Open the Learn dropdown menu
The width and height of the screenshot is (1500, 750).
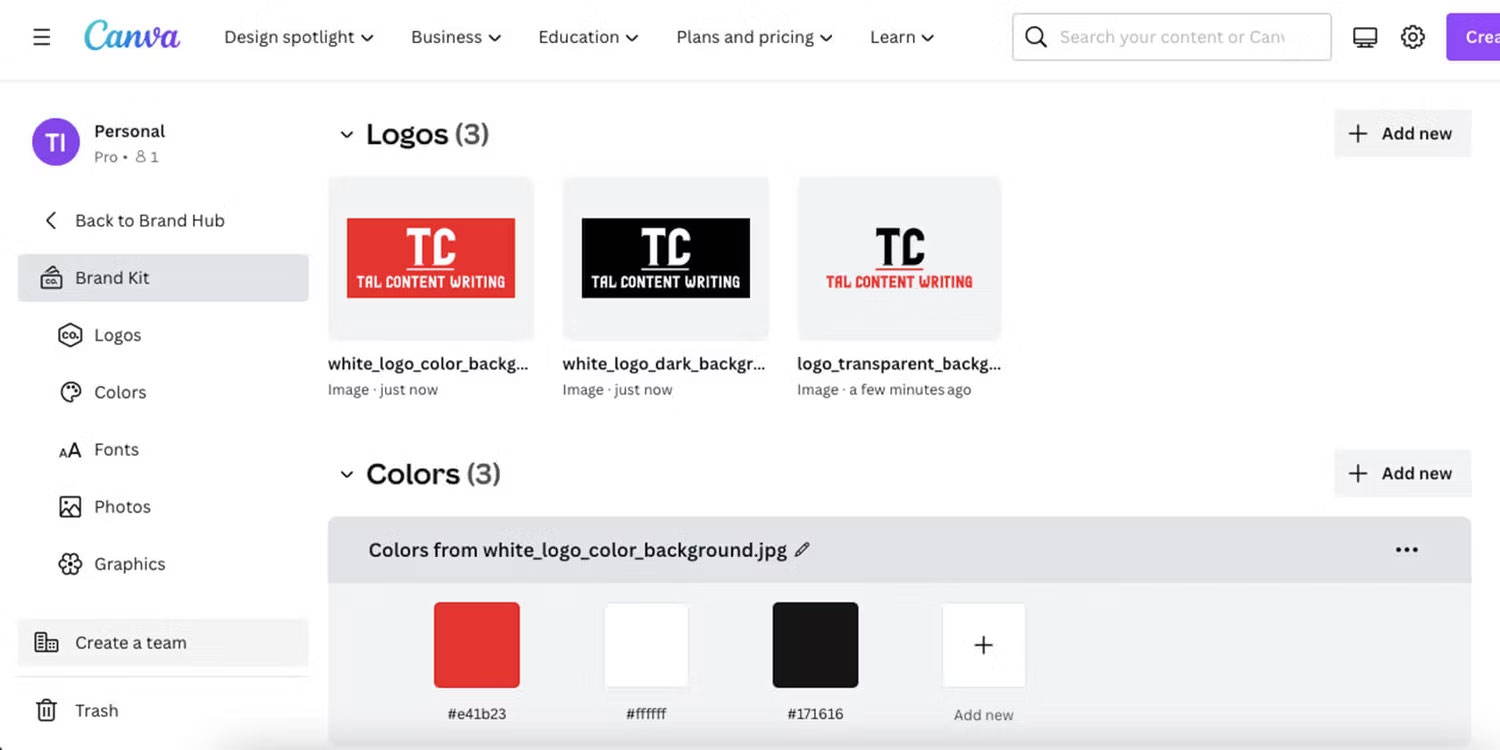[x=902, y=37]
